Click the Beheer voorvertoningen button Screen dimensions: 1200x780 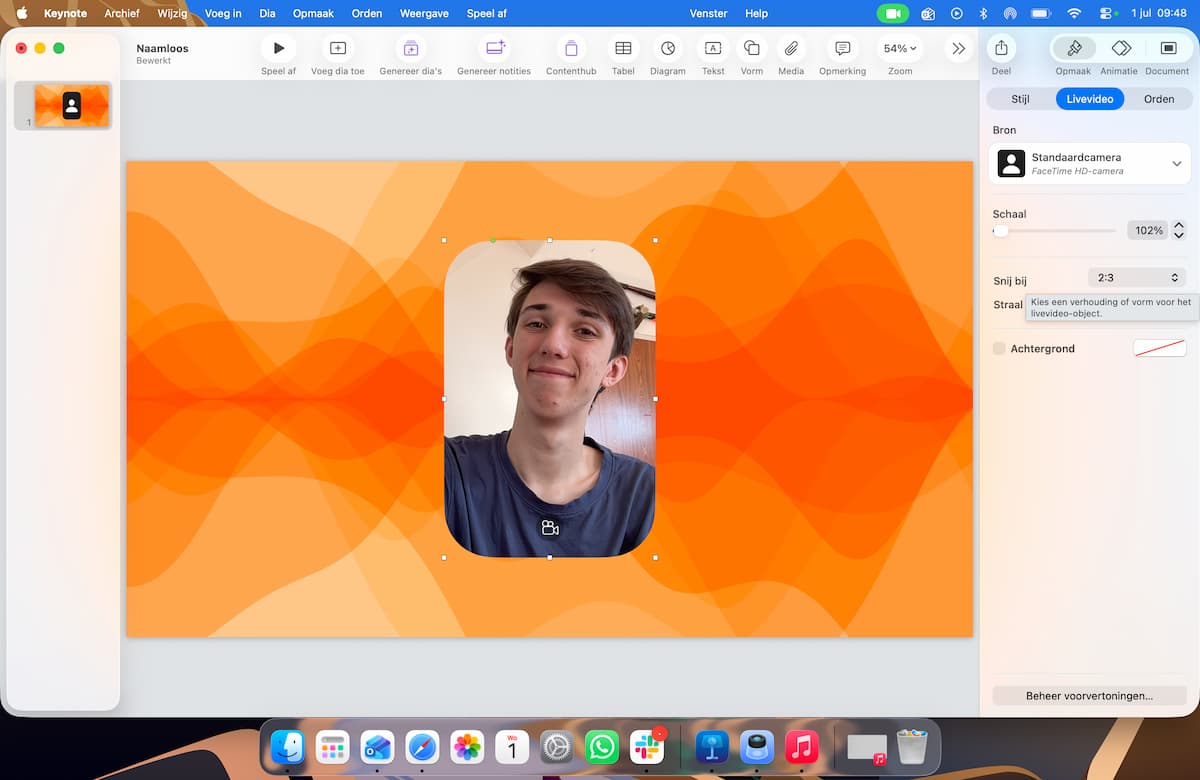point(1089,695)
